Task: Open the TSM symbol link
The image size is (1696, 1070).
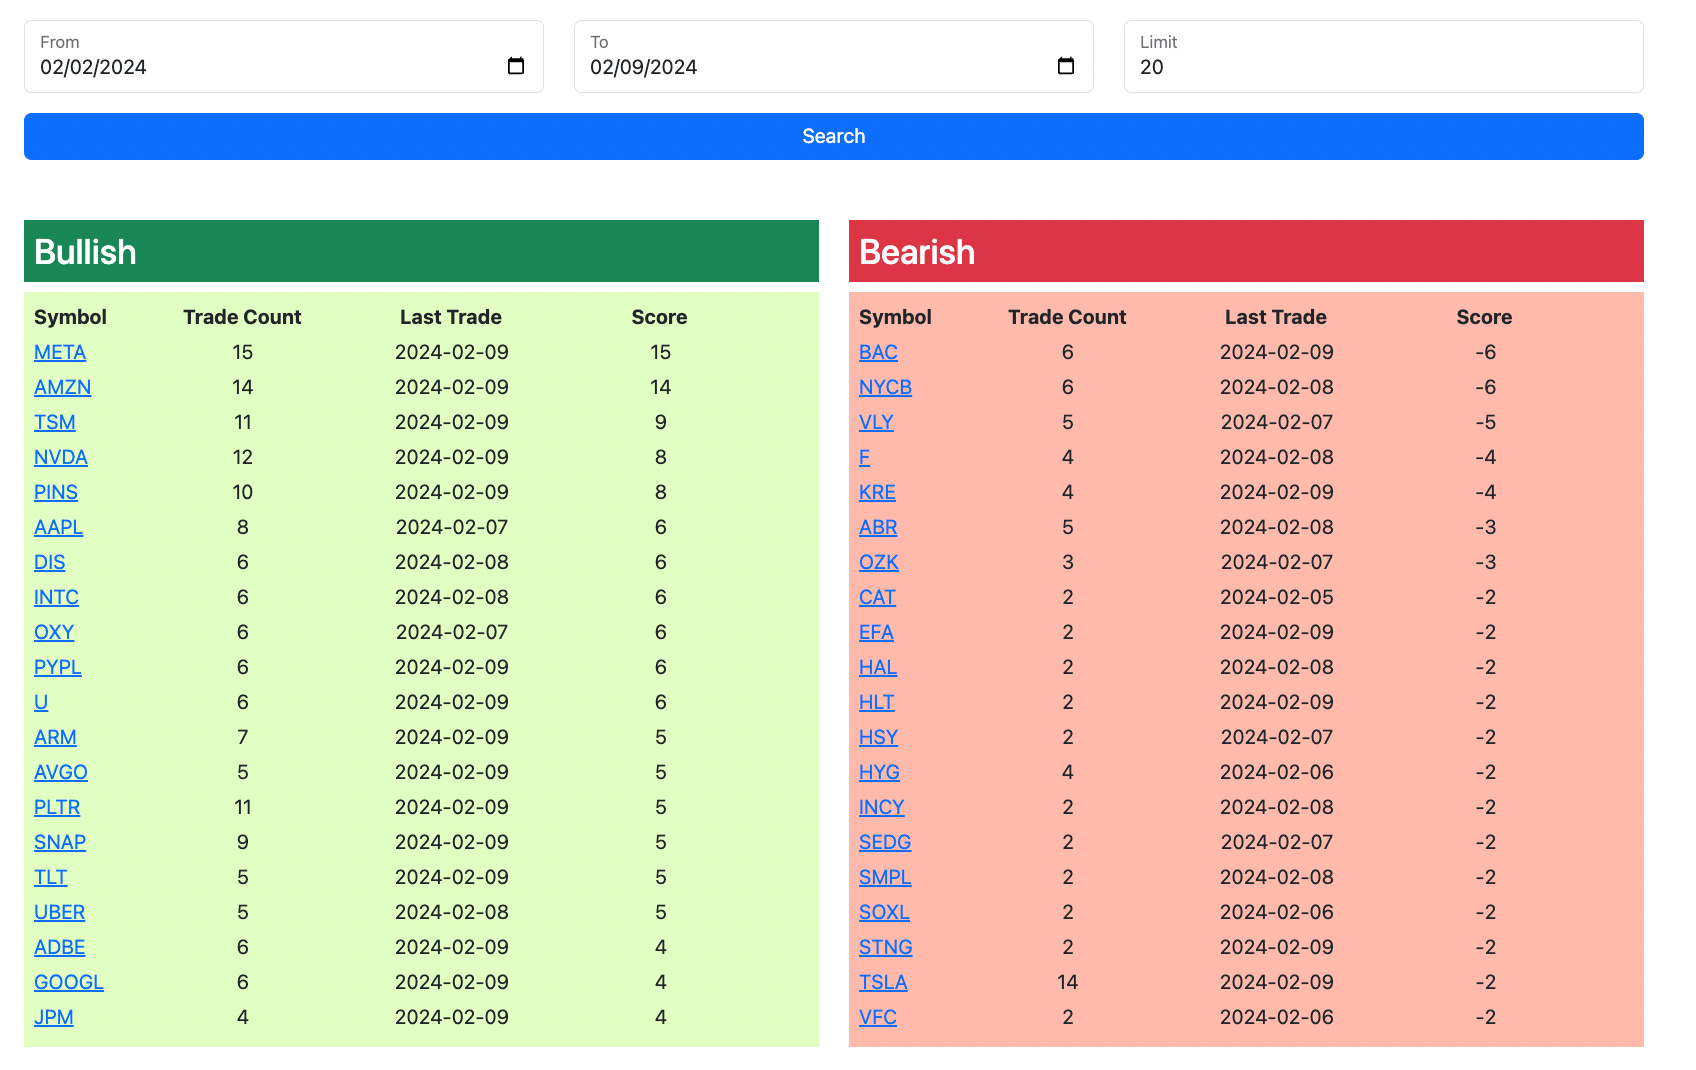Action: [x=55, y=422]
